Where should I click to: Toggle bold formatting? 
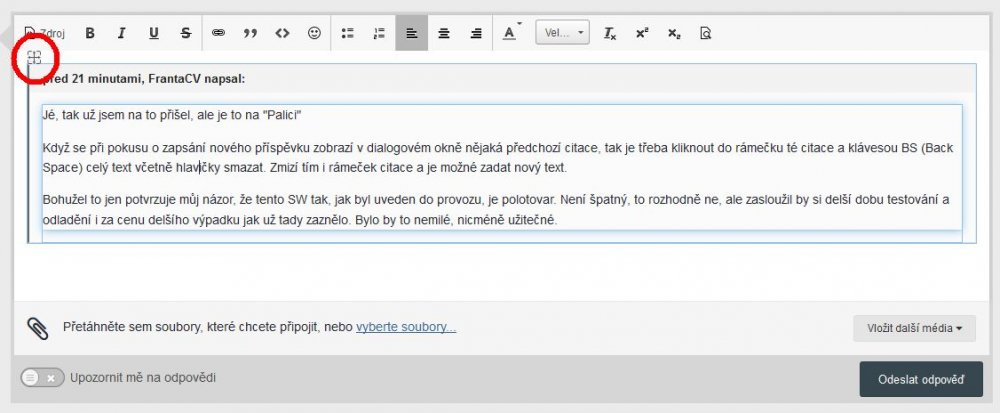(x=90, y=33)
